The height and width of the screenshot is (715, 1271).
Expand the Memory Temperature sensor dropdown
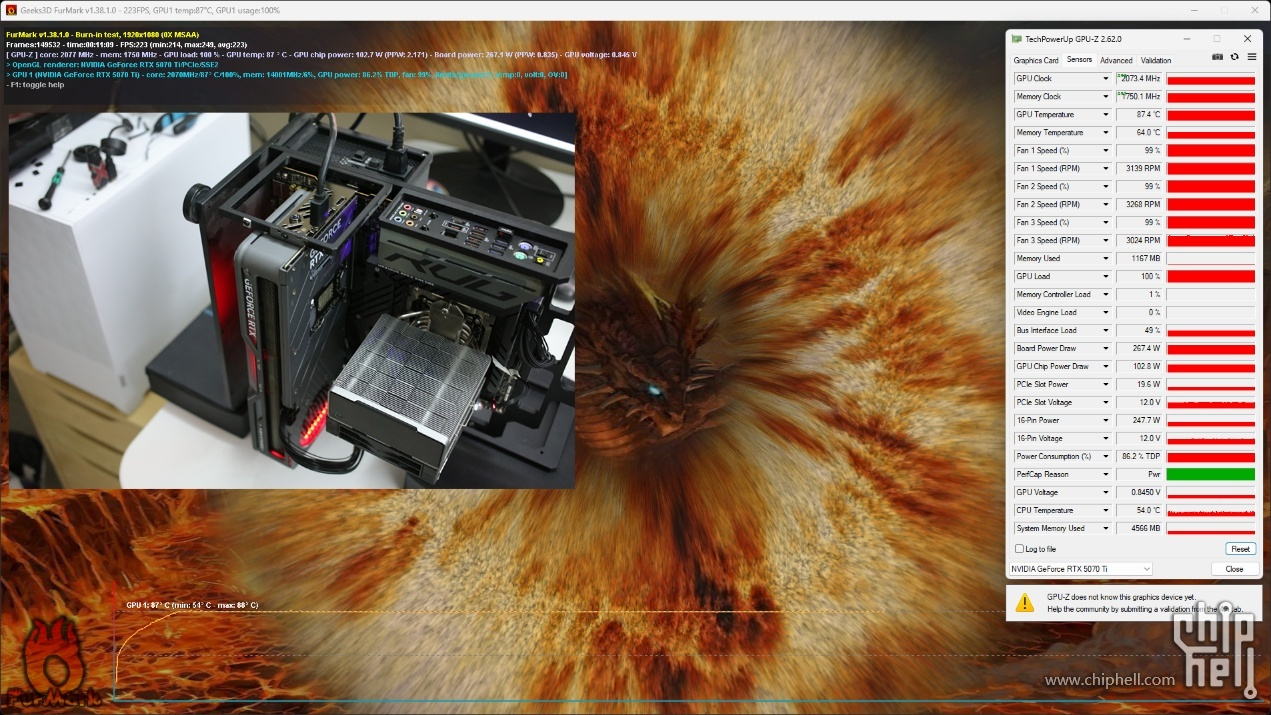pos(1105,133)
